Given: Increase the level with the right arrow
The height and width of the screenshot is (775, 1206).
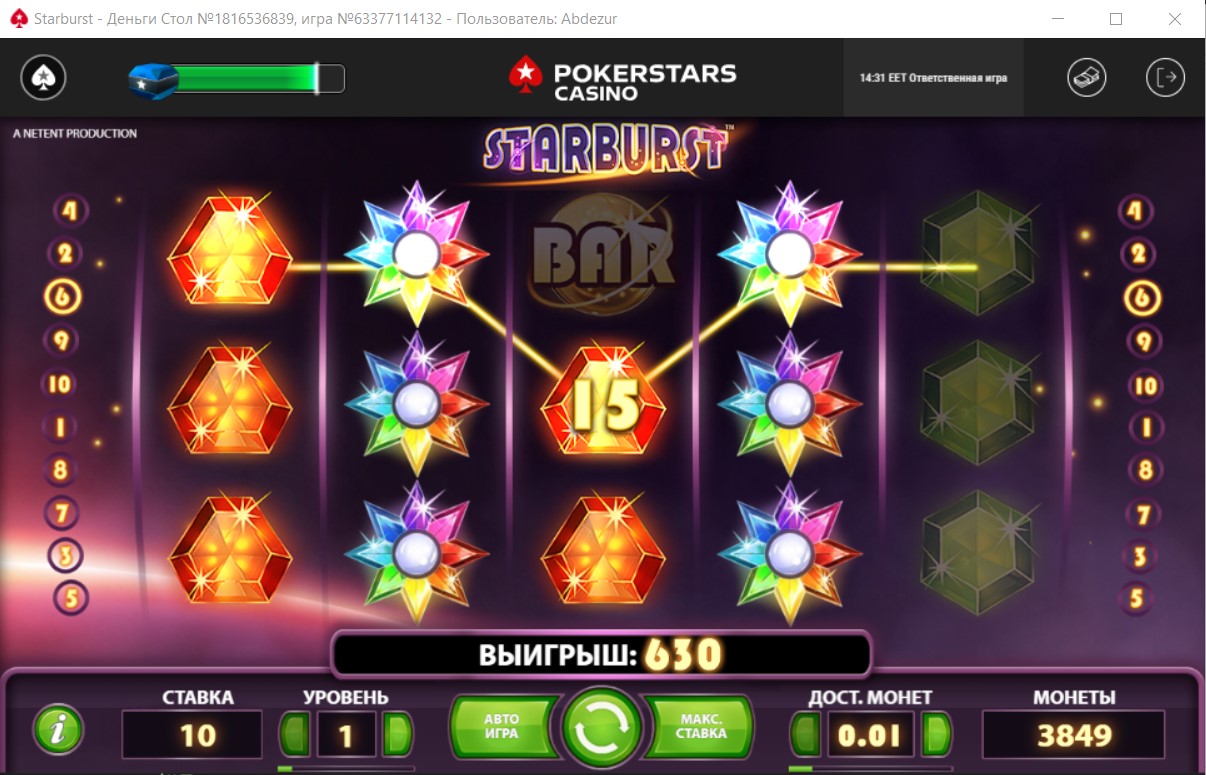Looking at the screenshot, I should pos(397,735).
